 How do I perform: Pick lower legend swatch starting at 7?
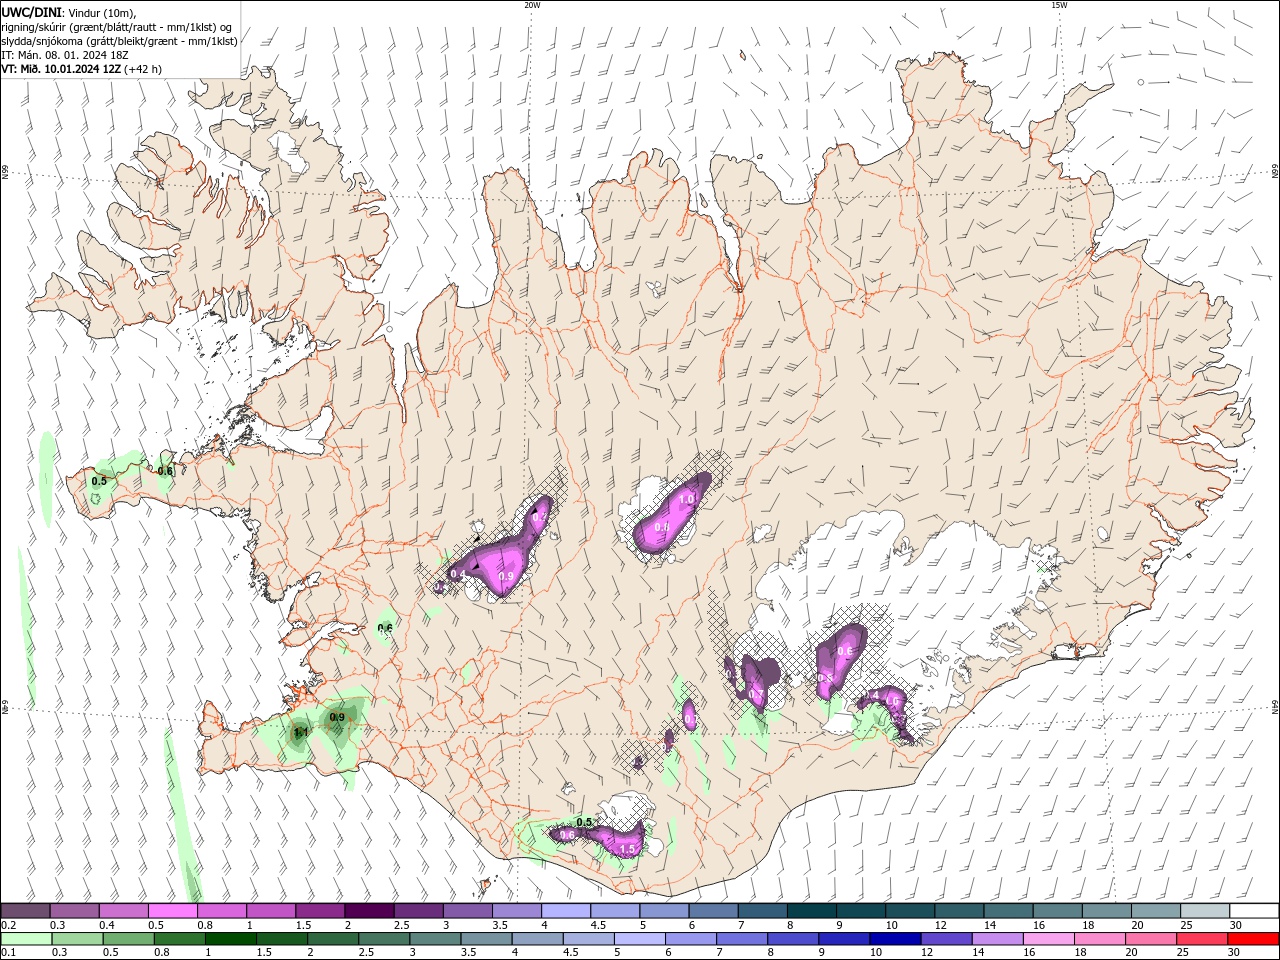pyautogui.click(x=742, y=939)
